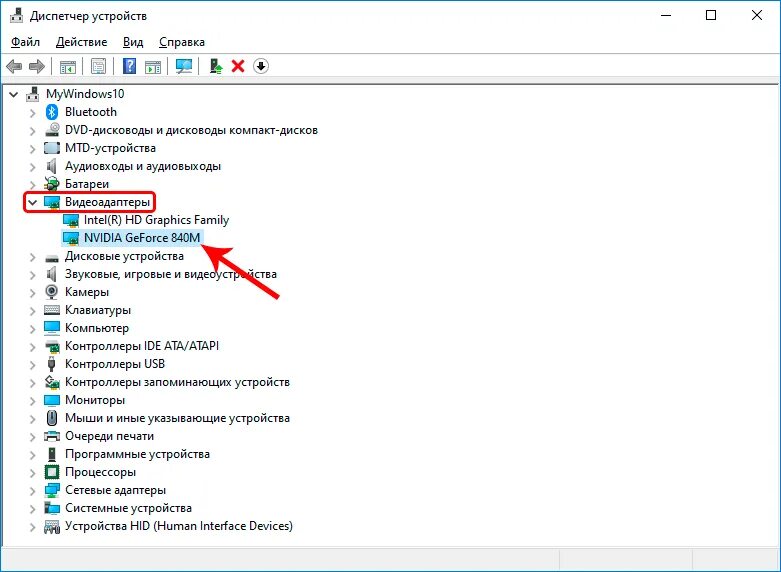The width and height of the screenshot is (781, 572).
Task: Click the Очереди печати printer icon
Action: pos(52,436)
